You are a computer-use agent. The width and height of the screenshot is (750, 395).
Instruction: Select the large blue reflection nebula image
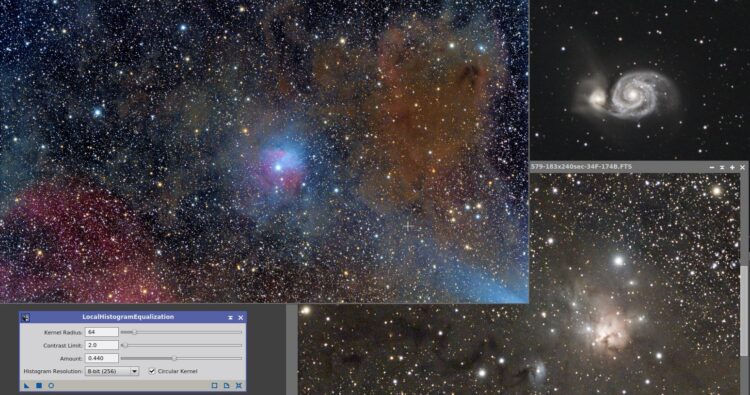(264, 151)
